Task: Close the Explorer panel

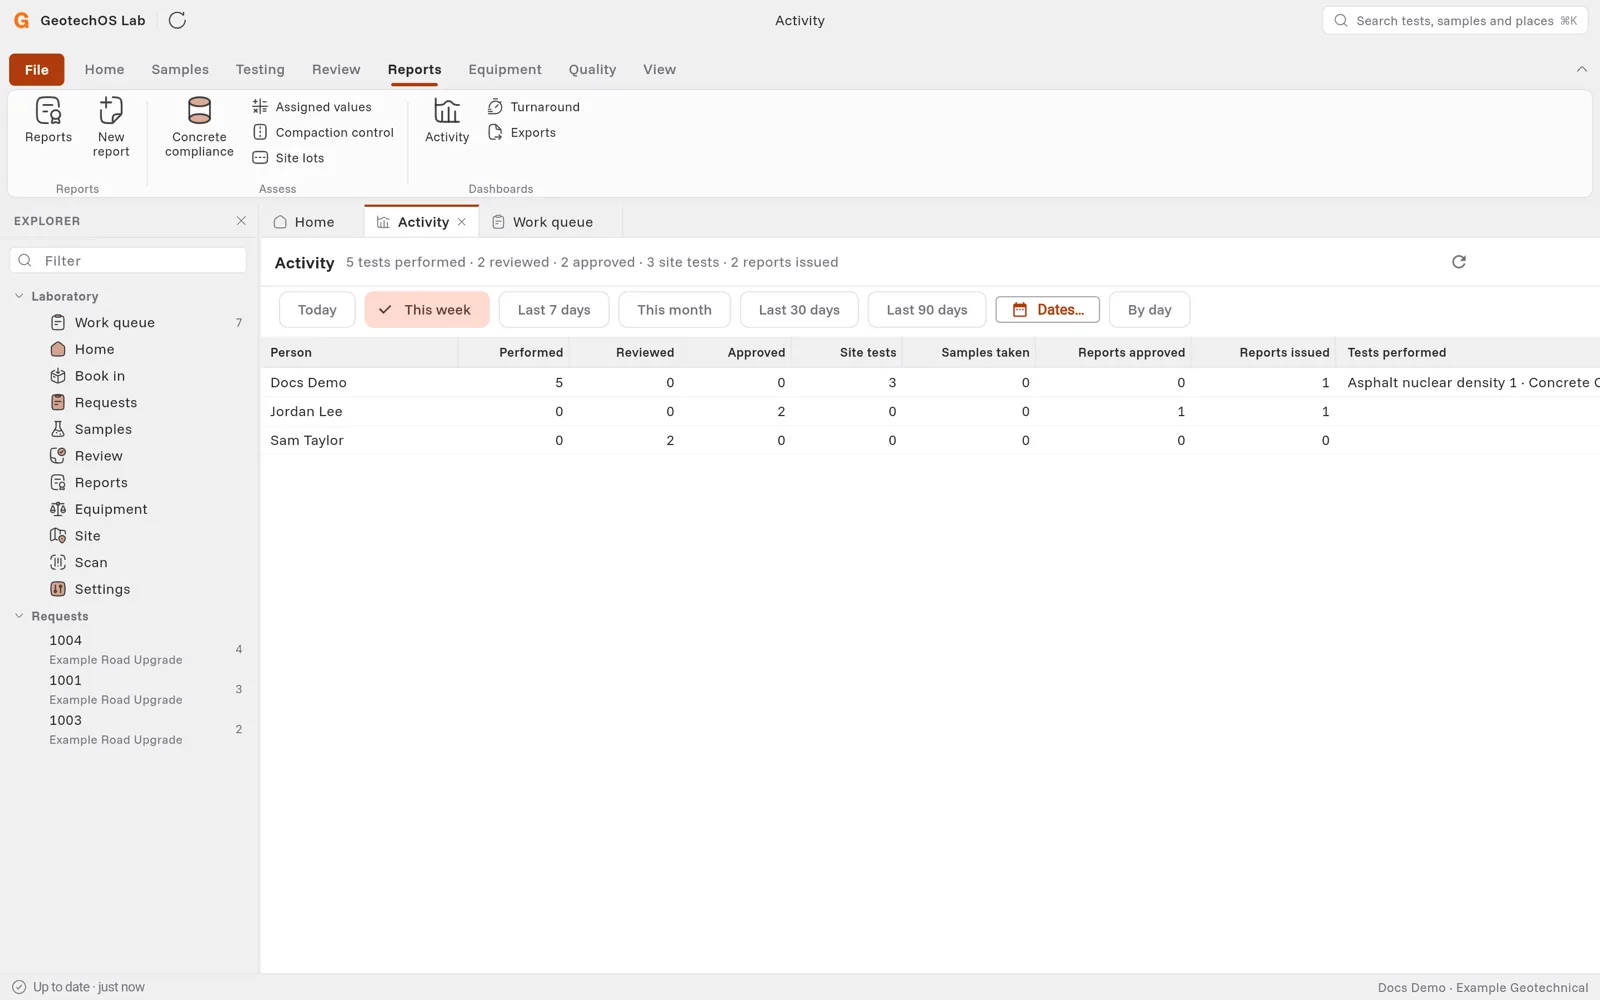Action: [241, 221]
